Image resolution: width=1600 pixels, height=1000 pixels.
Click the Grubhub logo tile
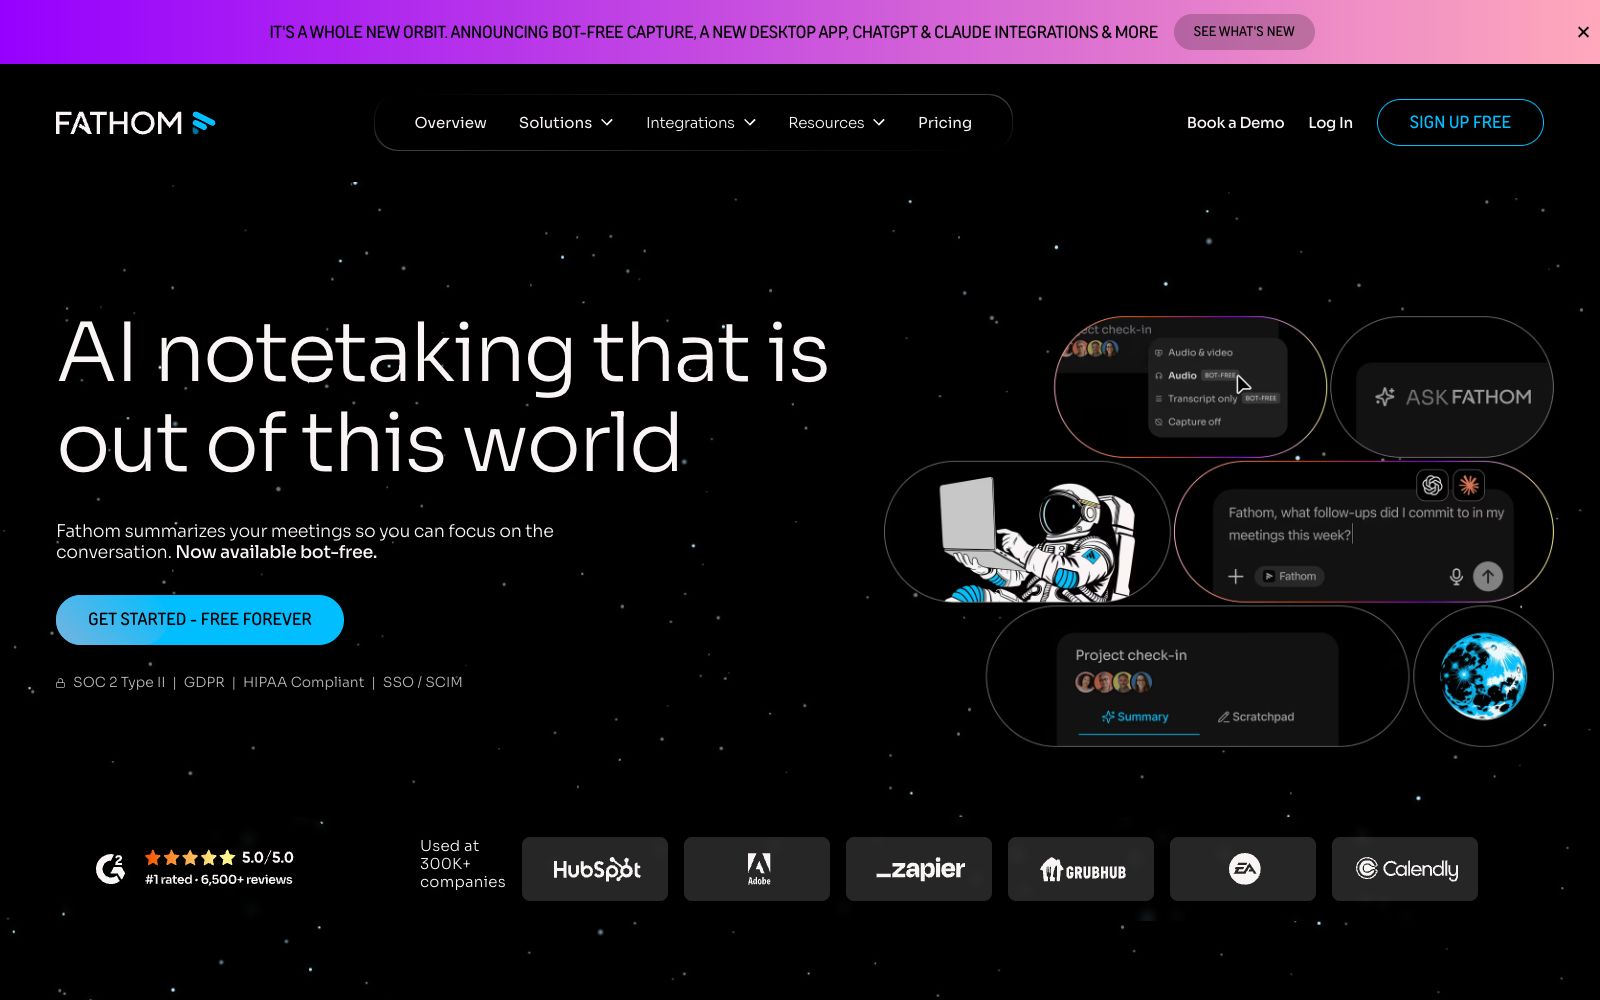[x=1081, y=869]
